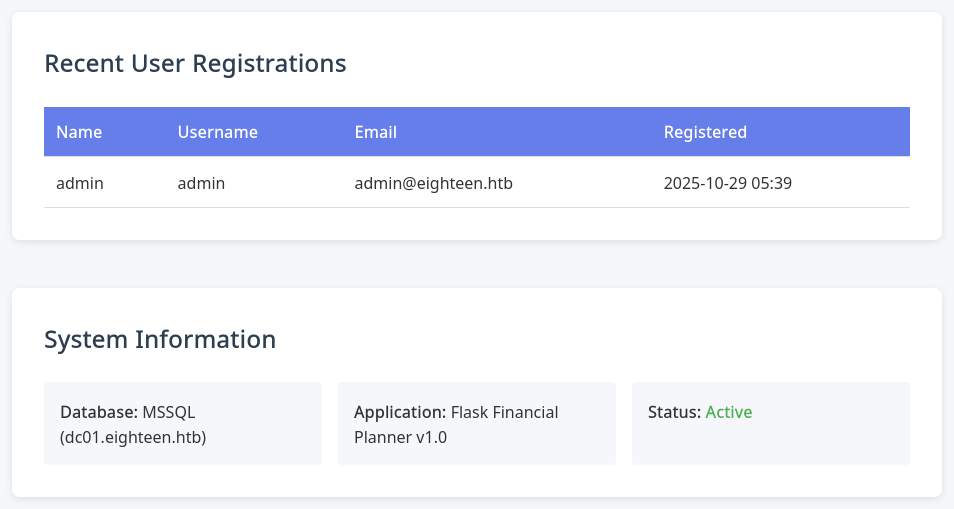954x509 pixels.
Task: Click the green Active status text
Action: [x=729, y=412]
